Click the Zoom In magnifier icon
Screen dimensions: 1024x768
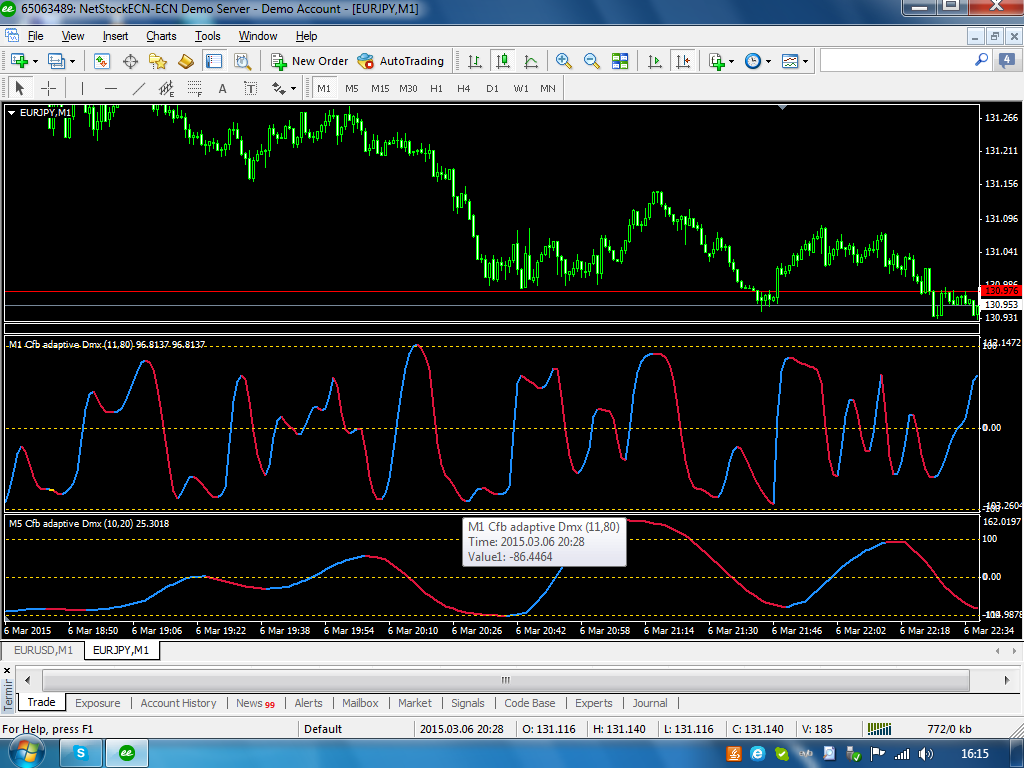[x=564, y=61]
